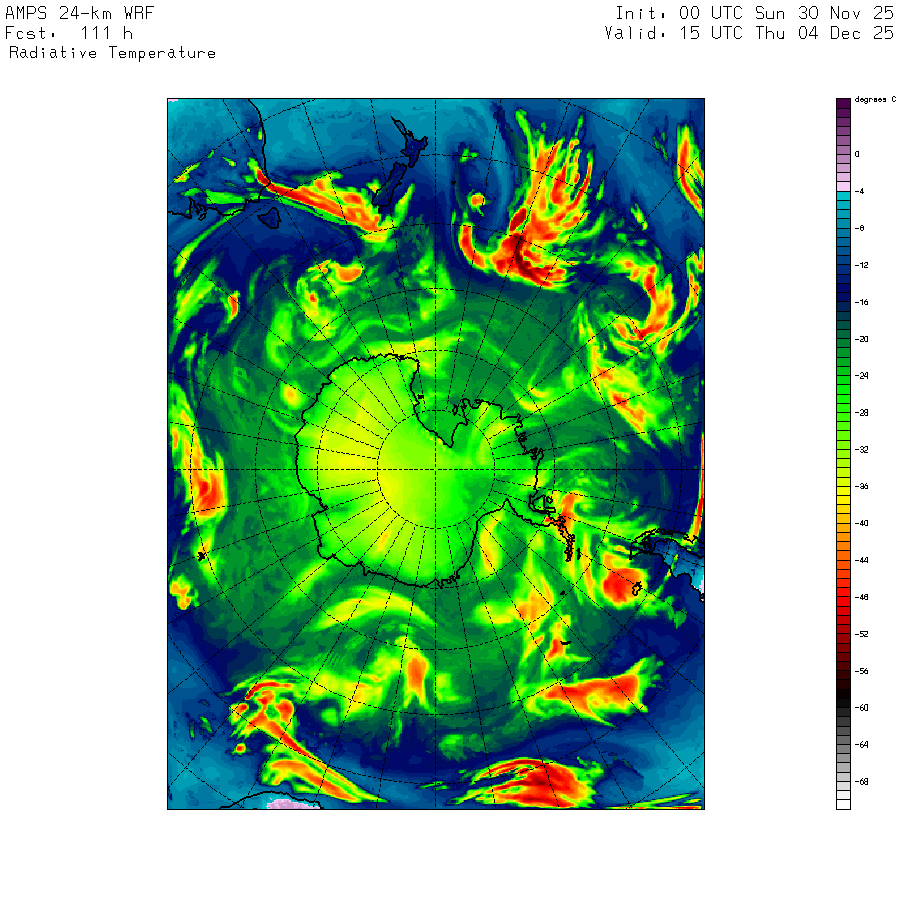Click the -48 value on the color scale
The image size is (900, 900).
pos(862,598)
